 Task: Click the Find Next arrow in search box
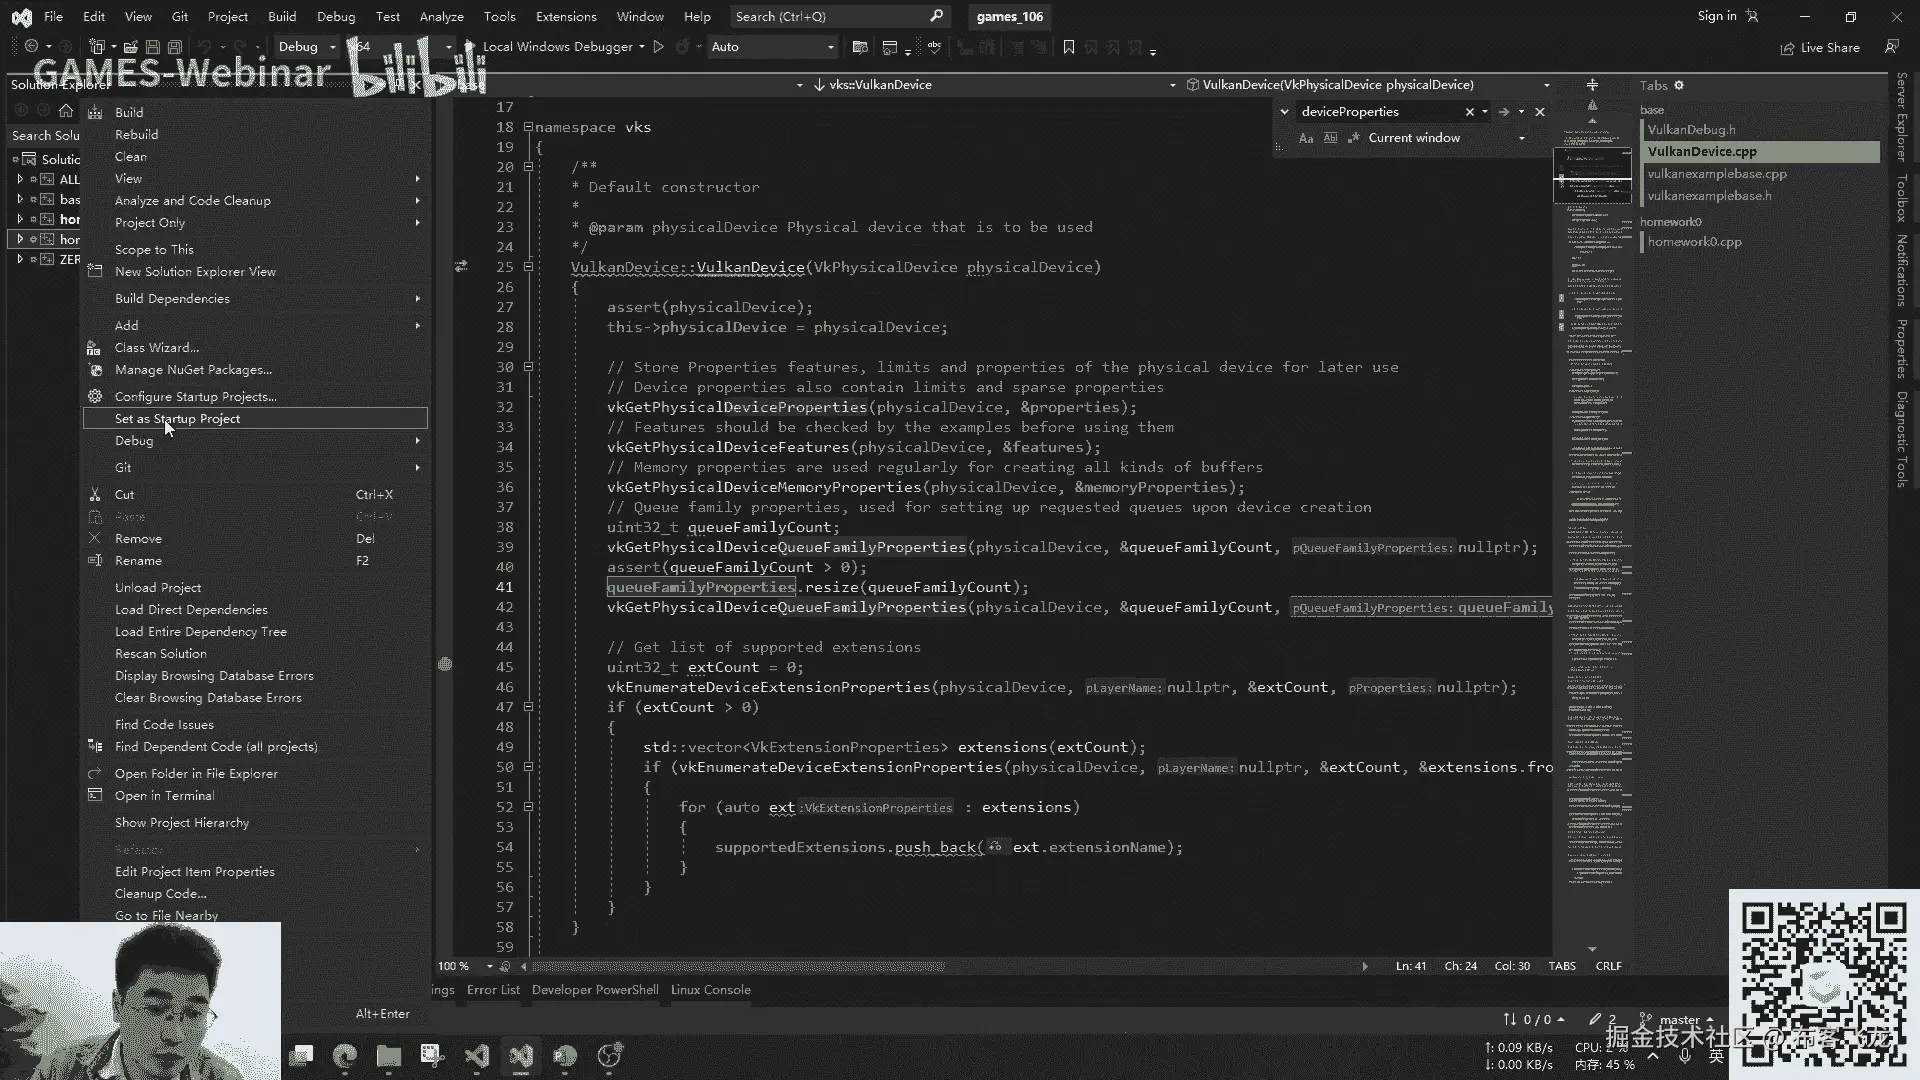pos(1503,112)
